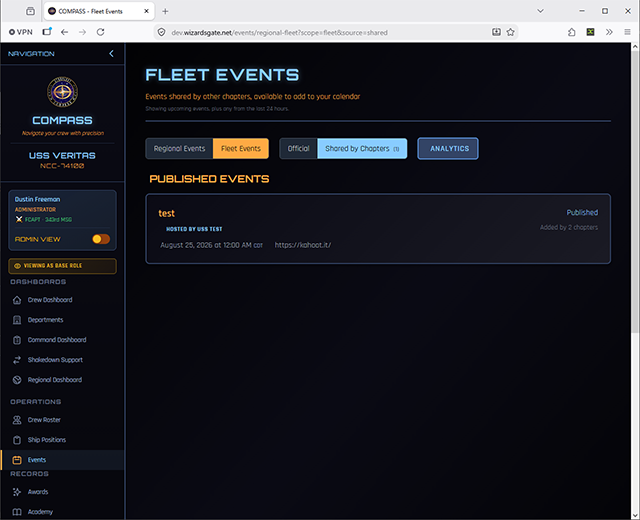This screenshot has height=520, width=640.
Task: Select the Fleet Events tab
Action: 241,149
